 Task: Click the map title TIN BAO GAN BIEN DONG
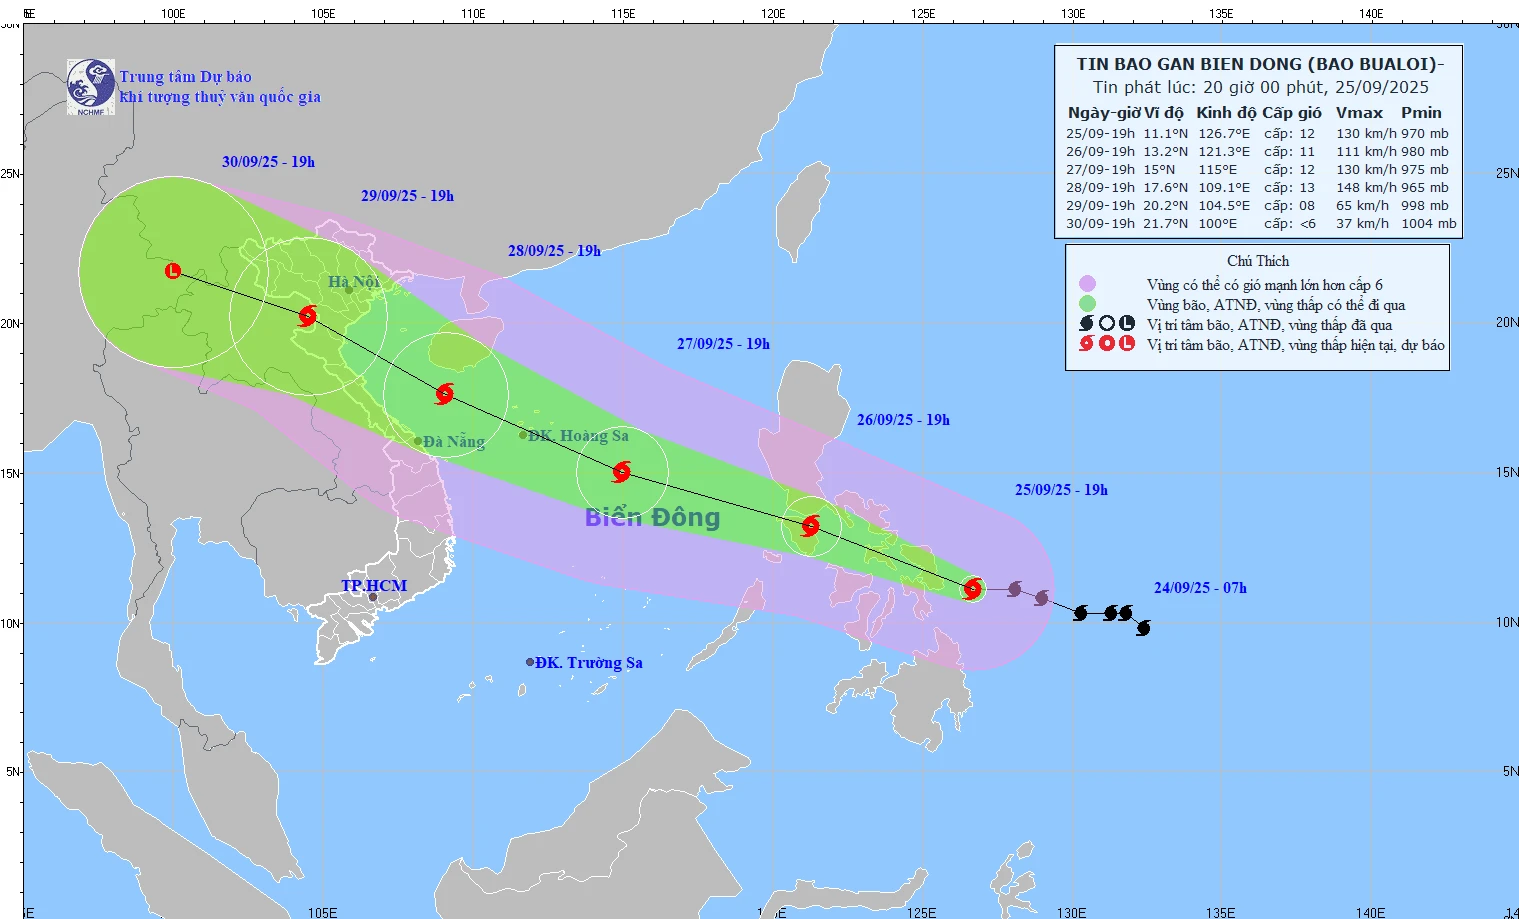point(1260,64)
